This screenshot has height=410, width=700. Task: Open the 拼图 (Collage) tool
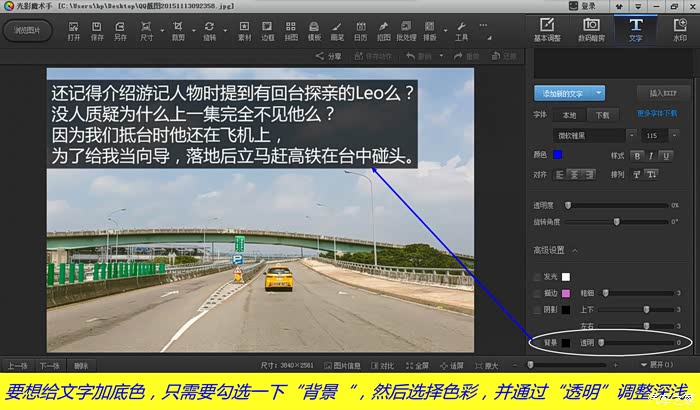[x=291, y=29]
